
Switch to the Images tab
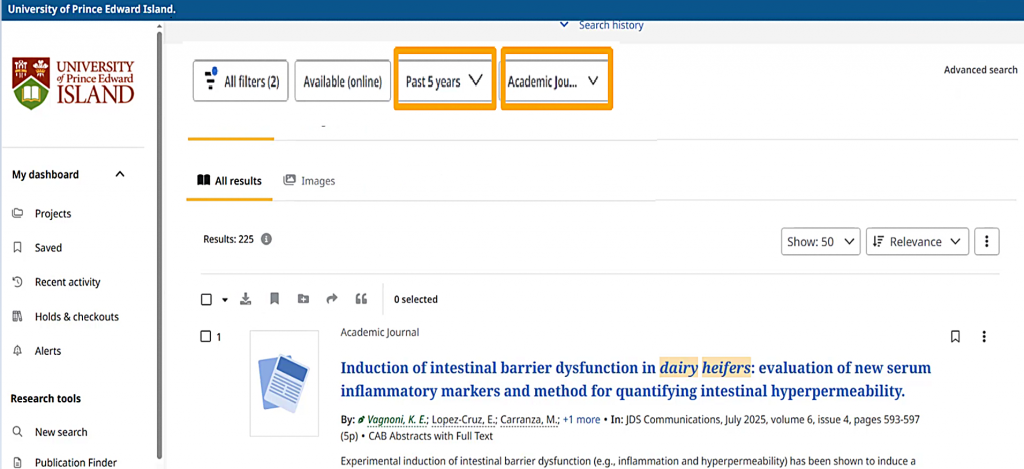pyautogui.click(x=309, y=181)
